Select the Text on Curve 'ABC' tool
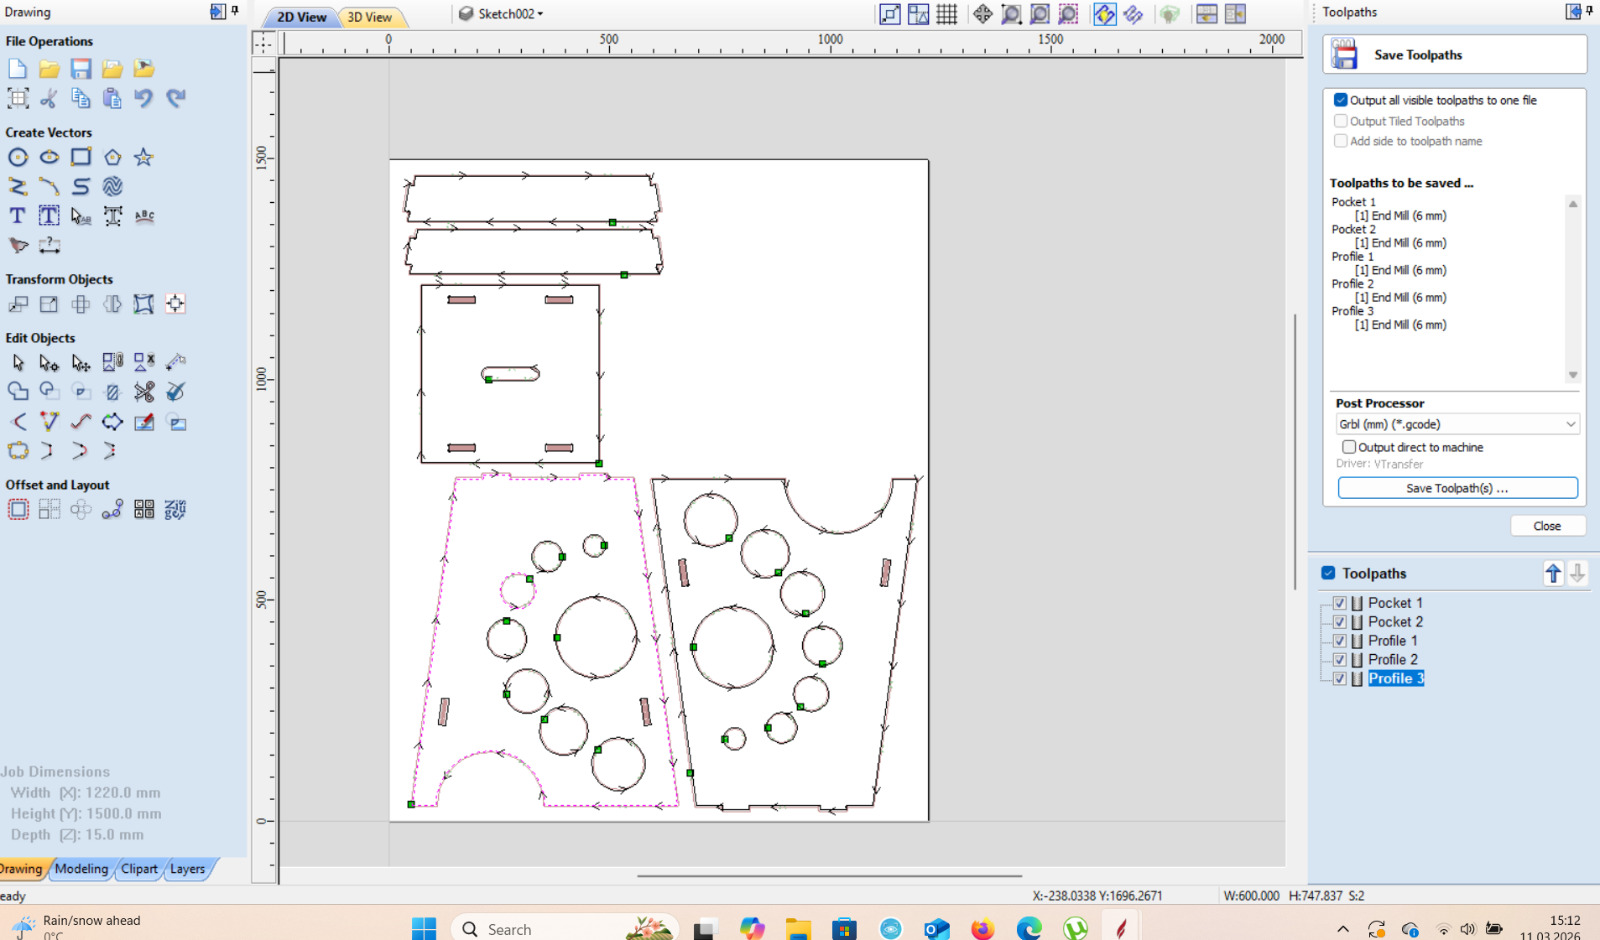The image size is (1600, 940). 144,216
